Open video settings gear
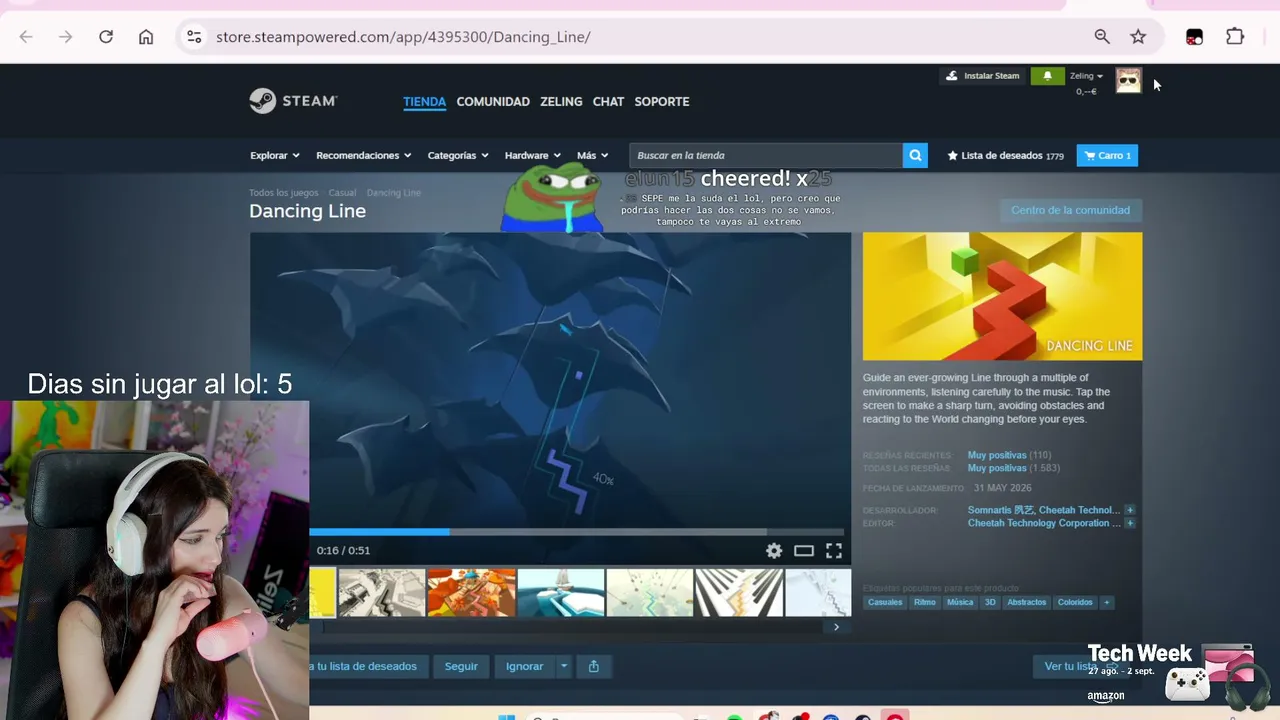Screen dimensions: 1280x720 [774, 551]
